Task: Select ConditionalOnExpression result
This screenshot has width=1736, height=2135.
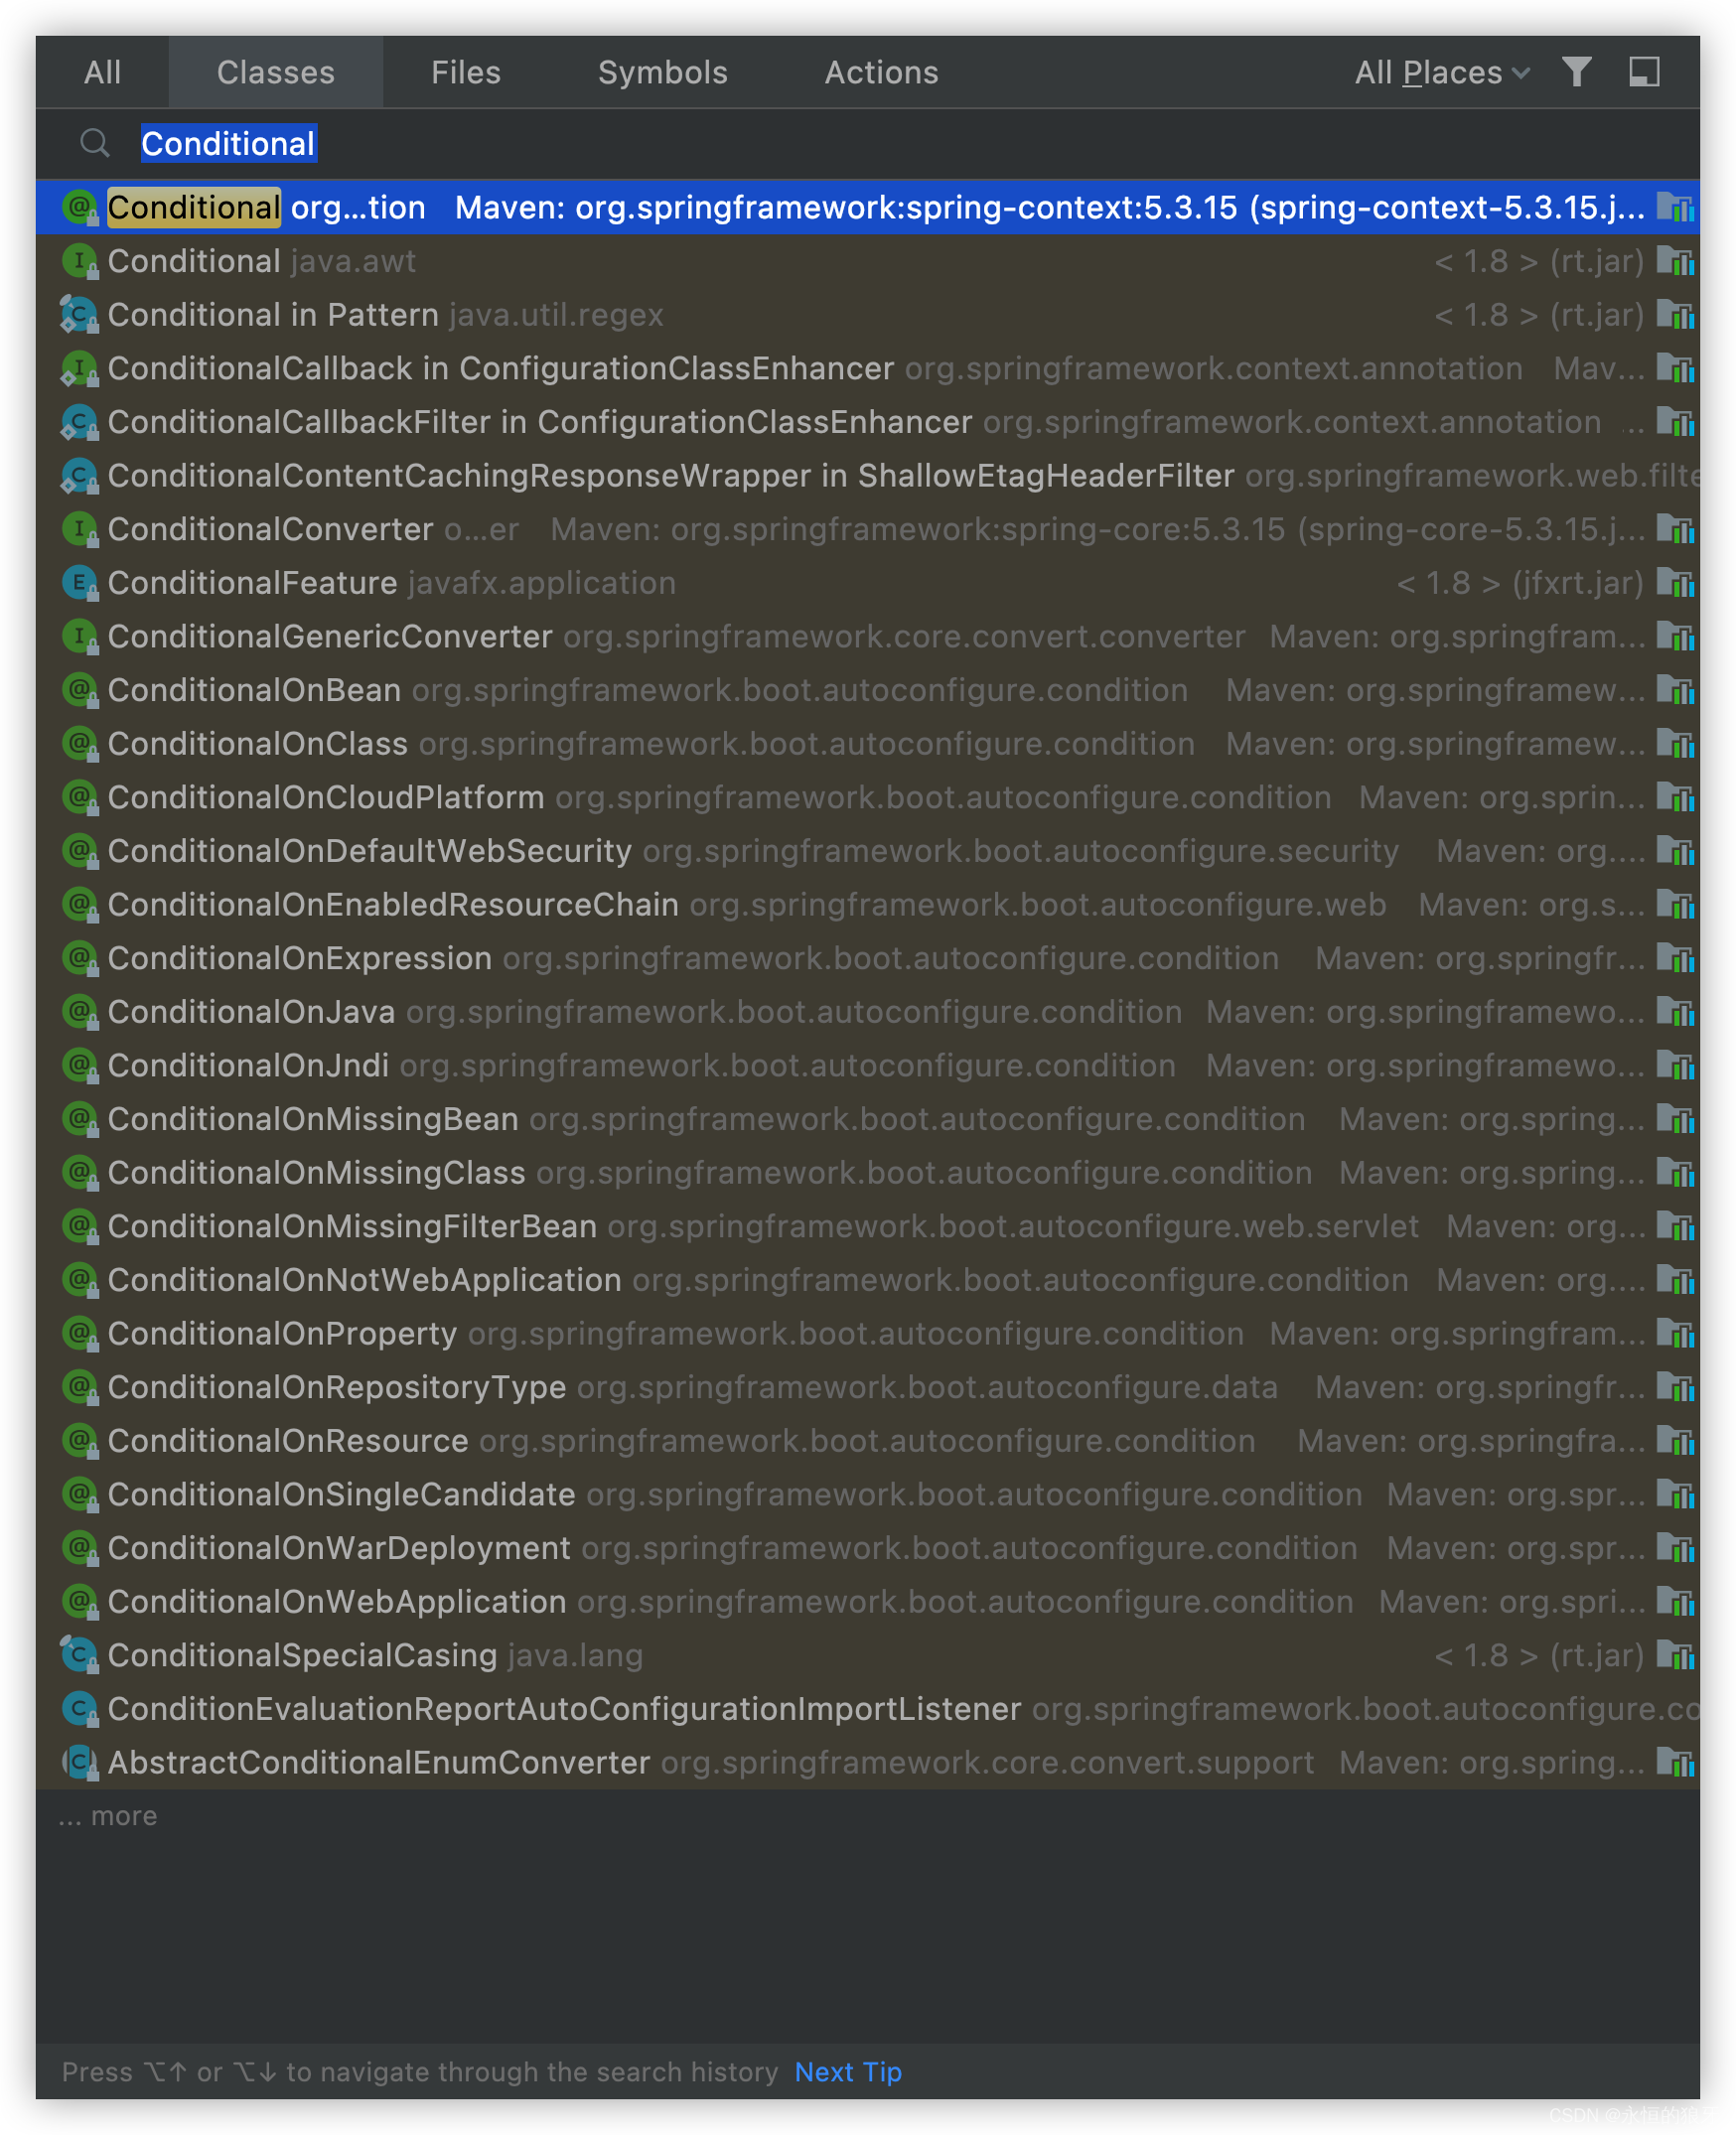Action: pos(868,958)
